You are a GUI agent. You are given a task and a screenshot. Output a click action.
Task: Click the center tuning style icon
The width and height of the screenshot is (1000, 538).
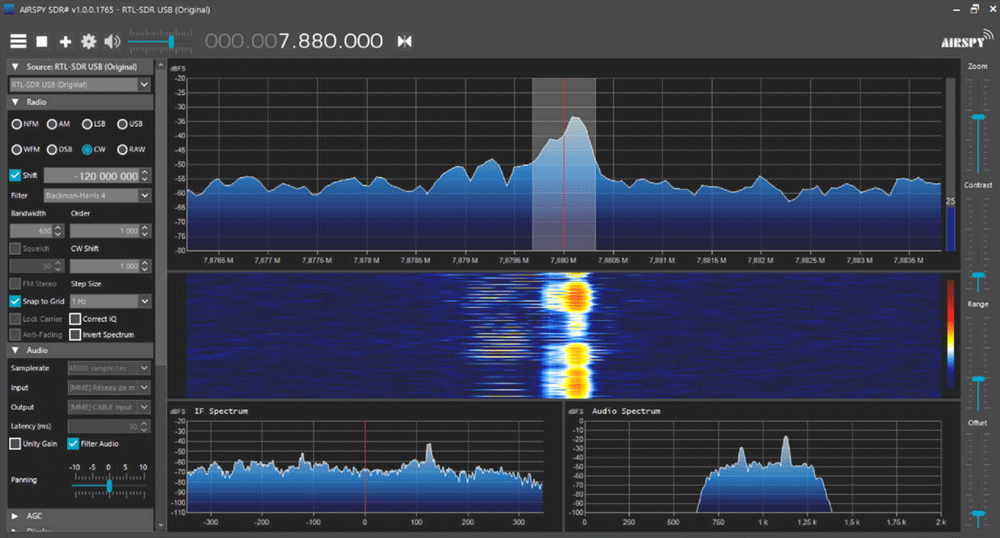[404, 41]
